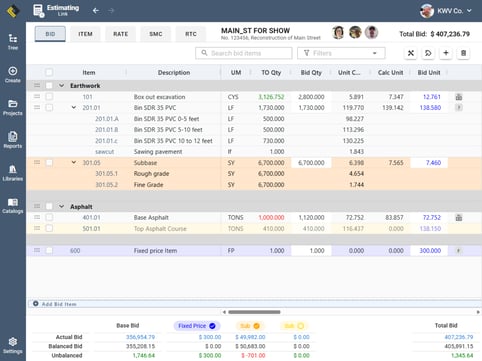Screen dimensions: 482x361
Task: Open the Catalogs sidebar icon
Action: [13, 205]
